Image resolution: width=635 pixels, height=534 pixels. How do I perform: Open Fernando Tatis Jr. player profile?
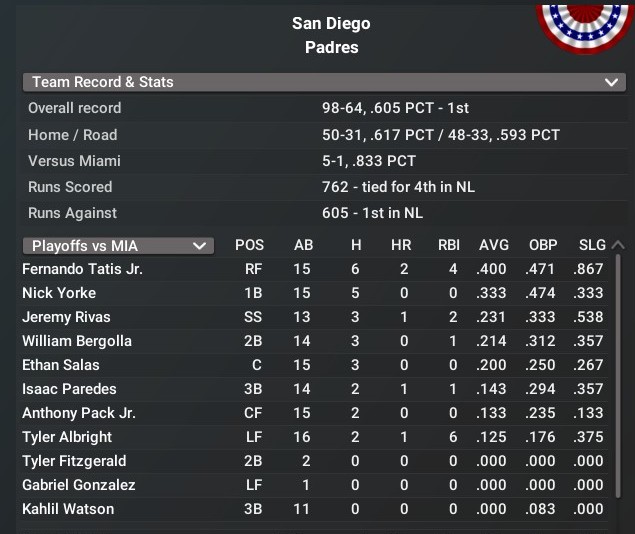click(x=82, y=269)
